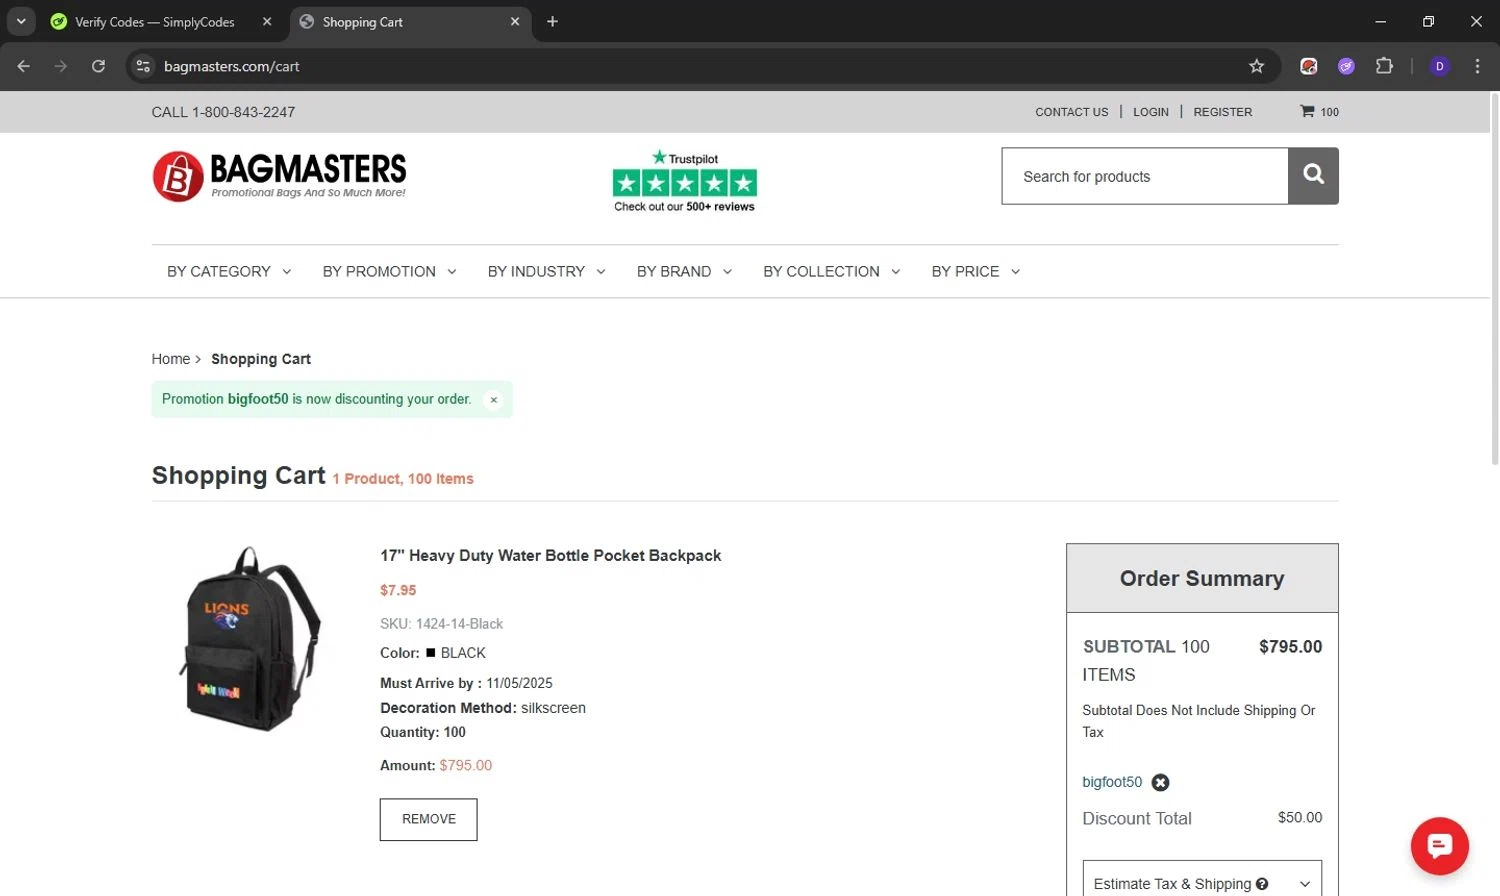The image size is (1500, 896).
Task: Remove the backpack from cart
Action: [428, 819]
